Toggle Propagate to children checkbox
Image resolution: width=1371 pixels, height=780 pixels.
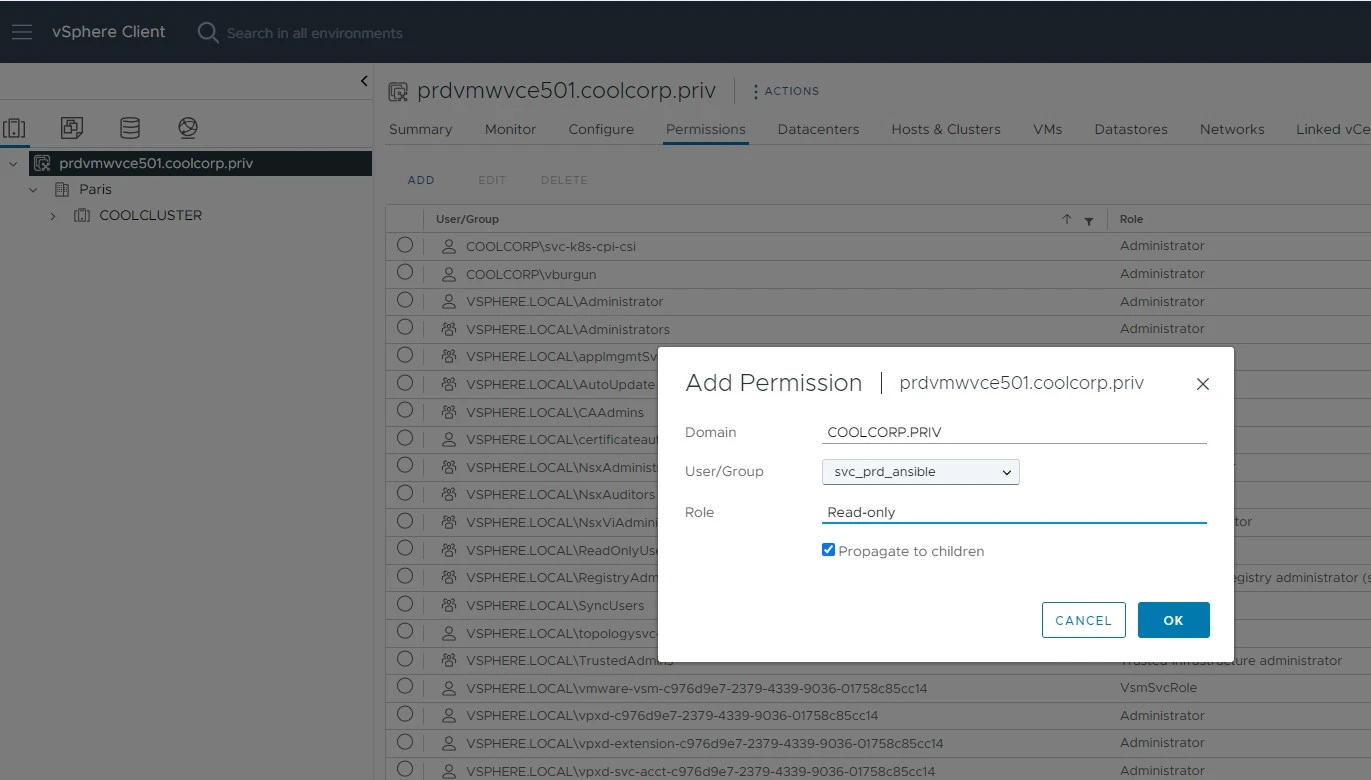click(x=828, y=550)
